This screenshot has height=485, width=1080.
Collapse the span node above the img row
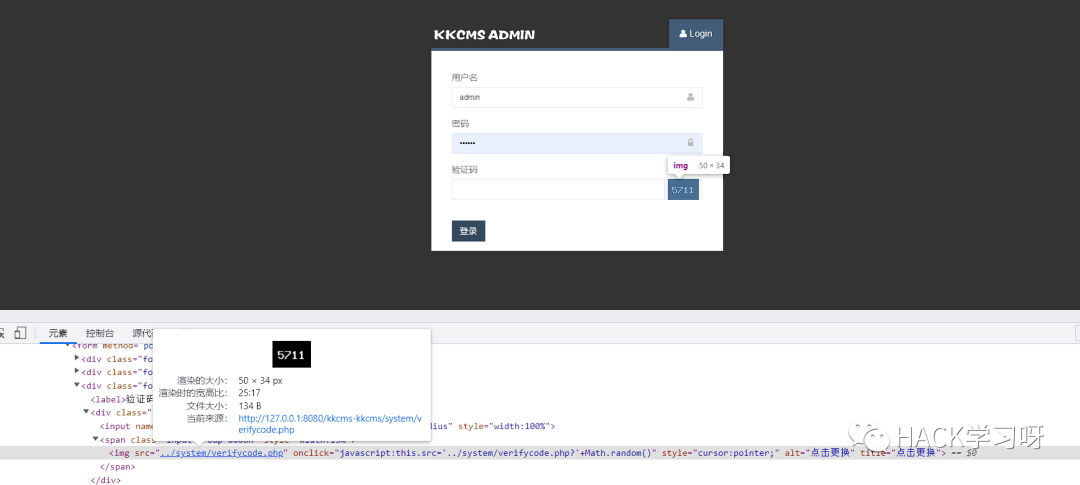[x=96, y=439]
